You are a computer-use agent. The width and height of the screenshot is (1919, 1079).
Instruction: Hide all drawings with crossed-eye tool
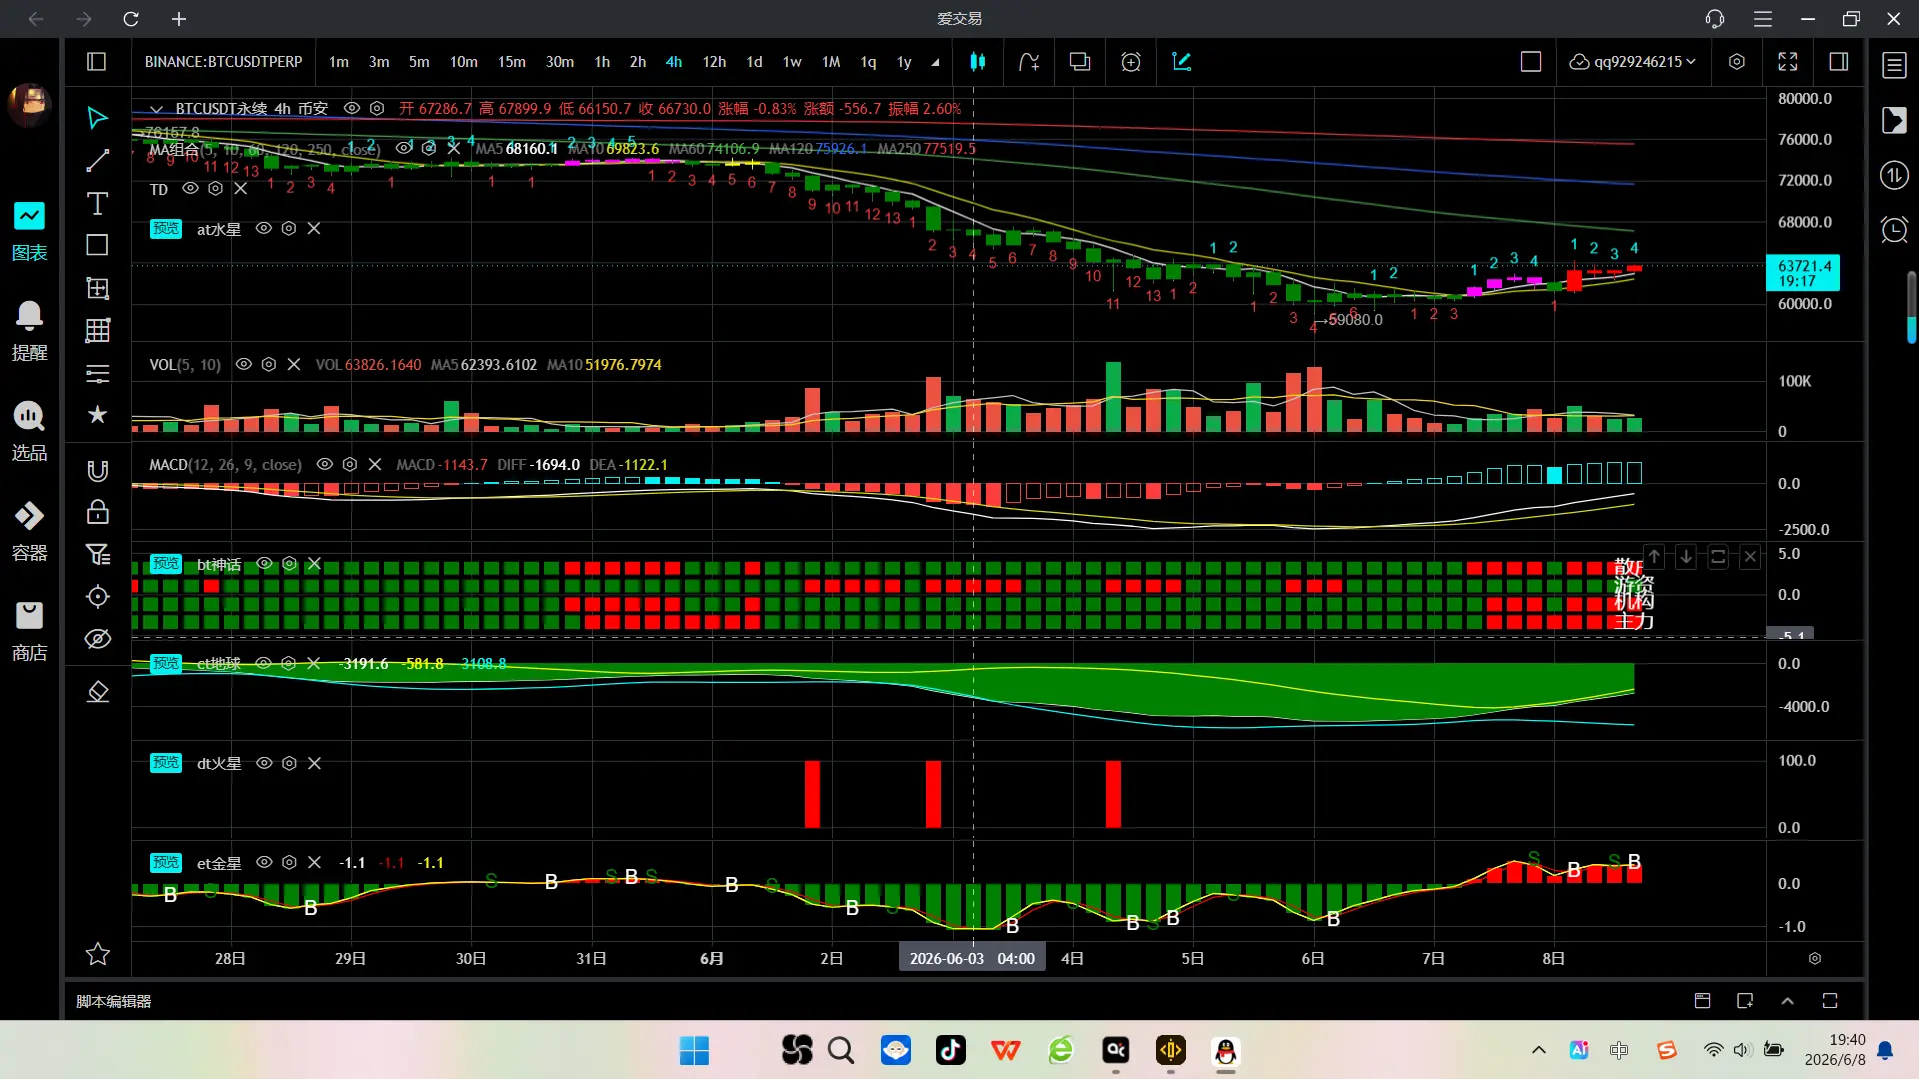[x=97, y=639]
